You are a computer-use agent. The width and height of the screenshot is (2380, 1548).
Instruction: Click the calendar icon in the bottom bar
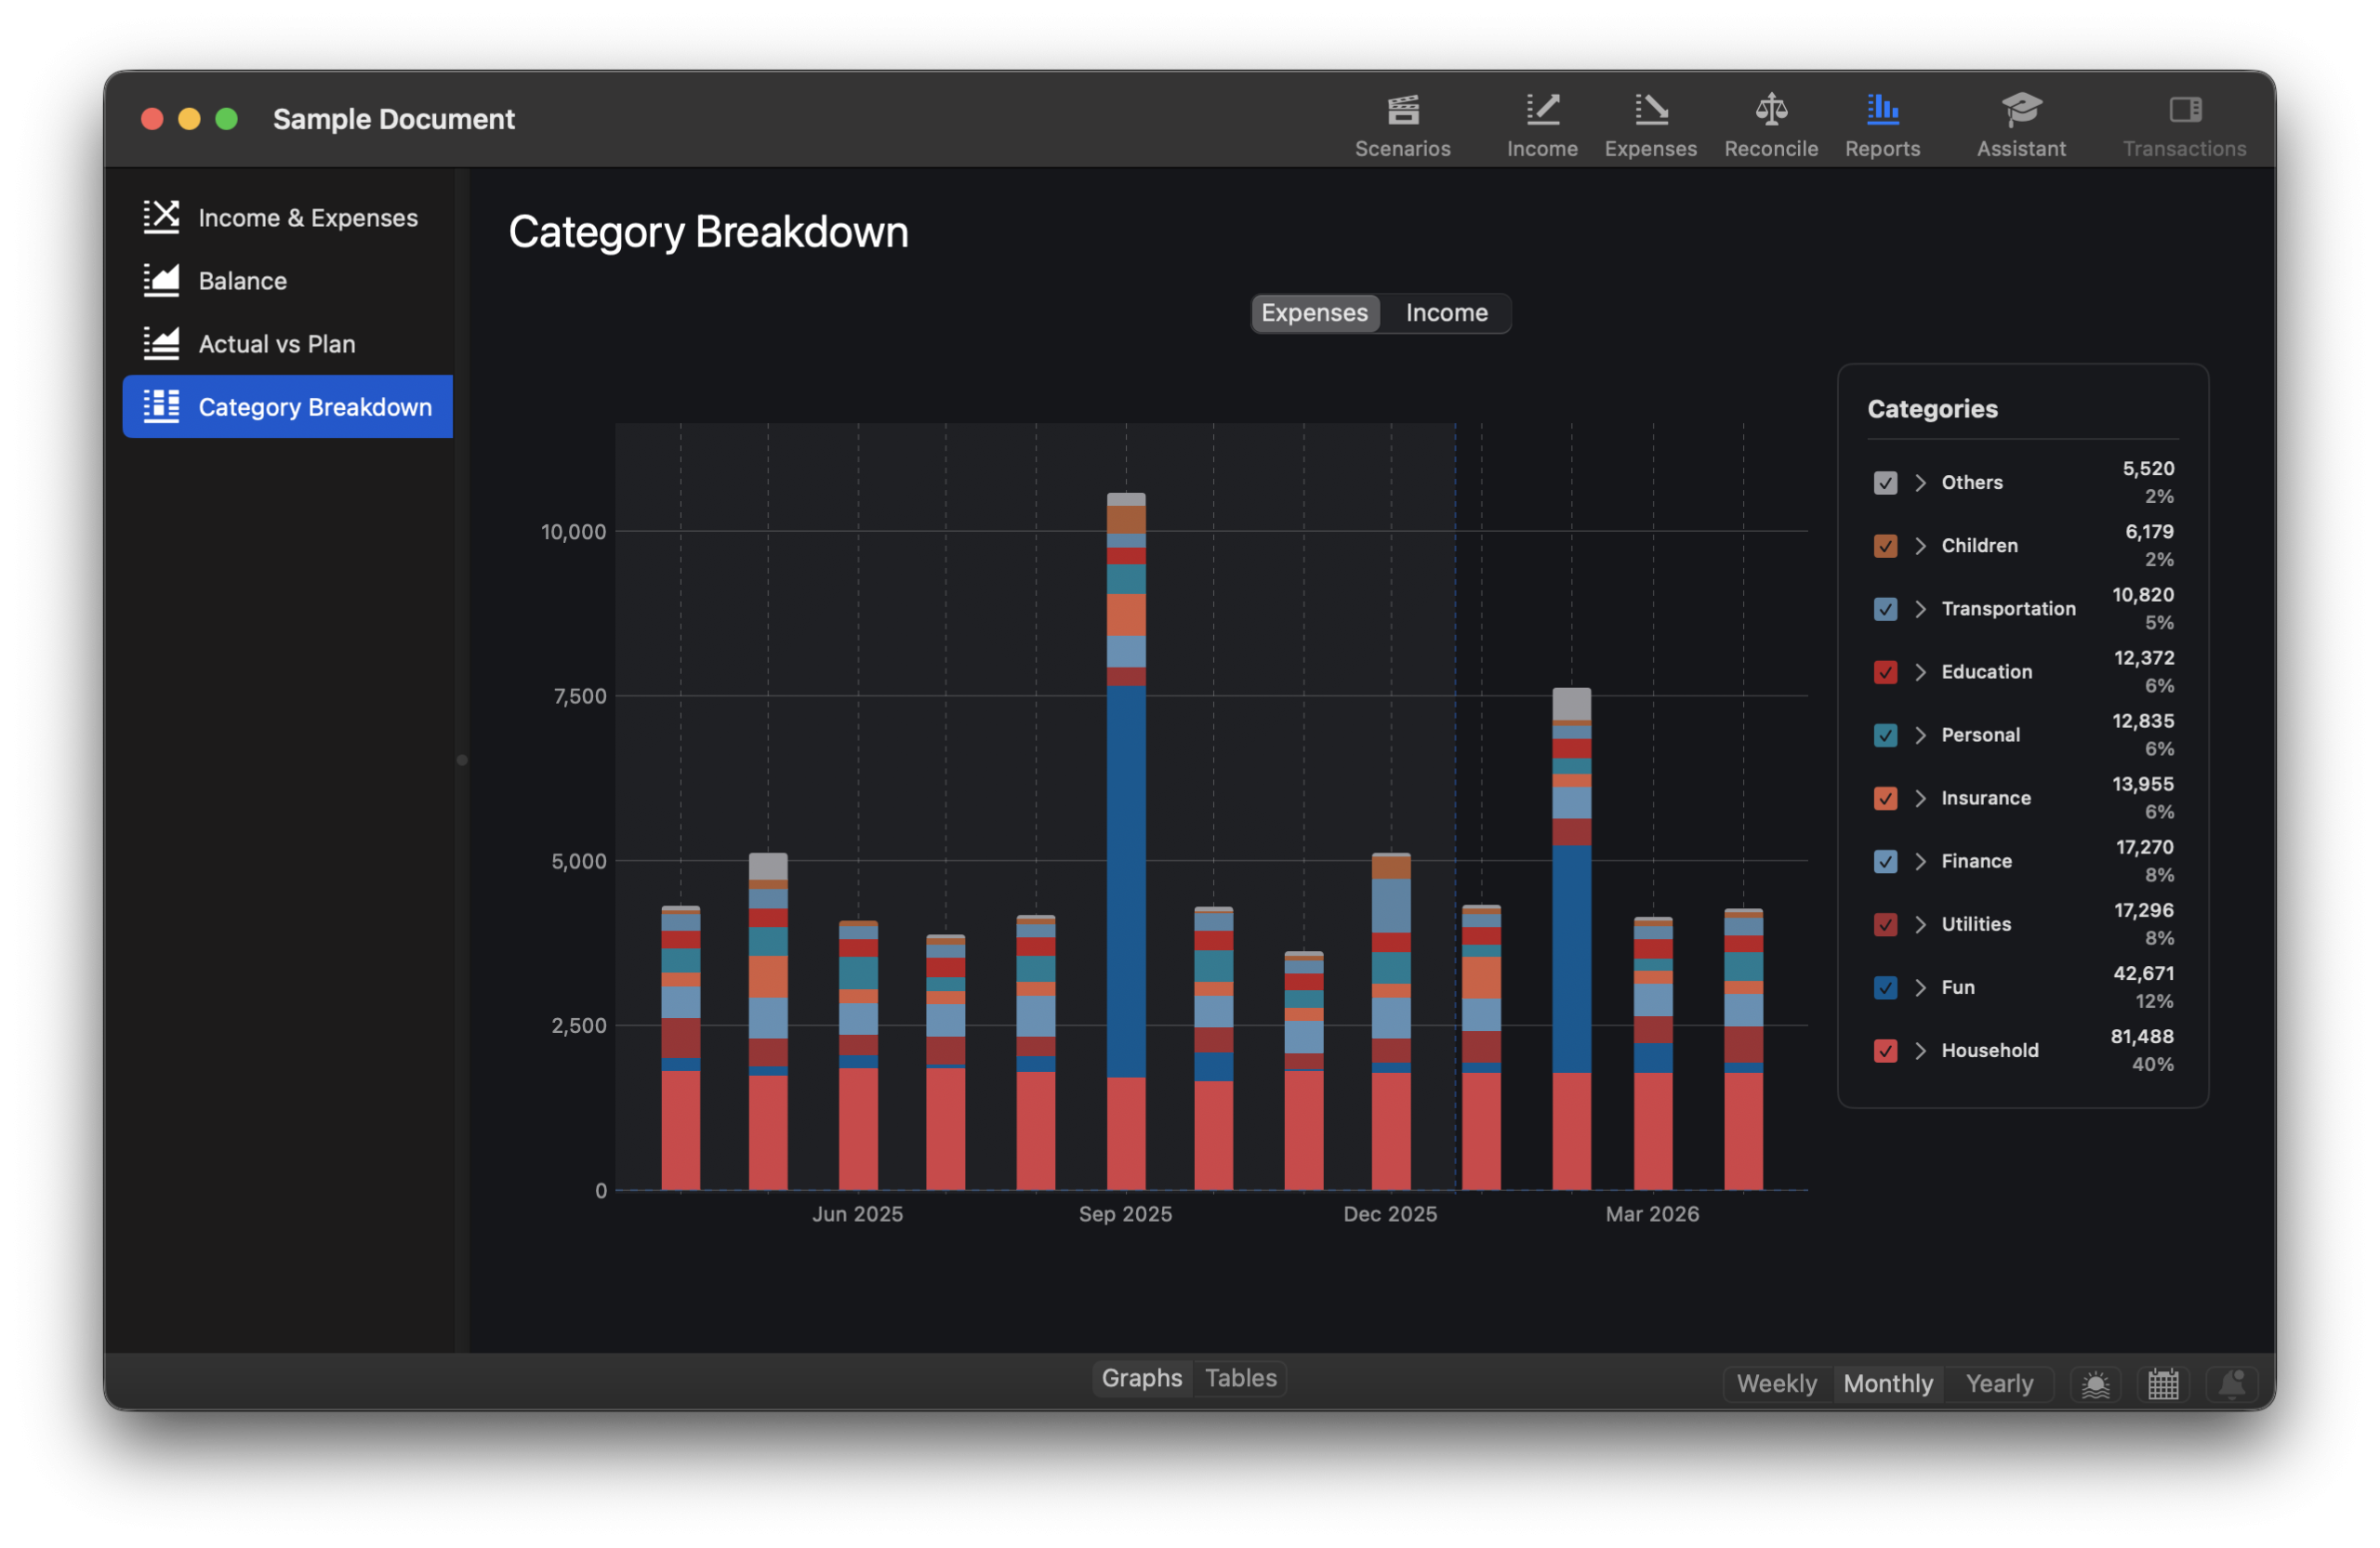point(2164,1384)
